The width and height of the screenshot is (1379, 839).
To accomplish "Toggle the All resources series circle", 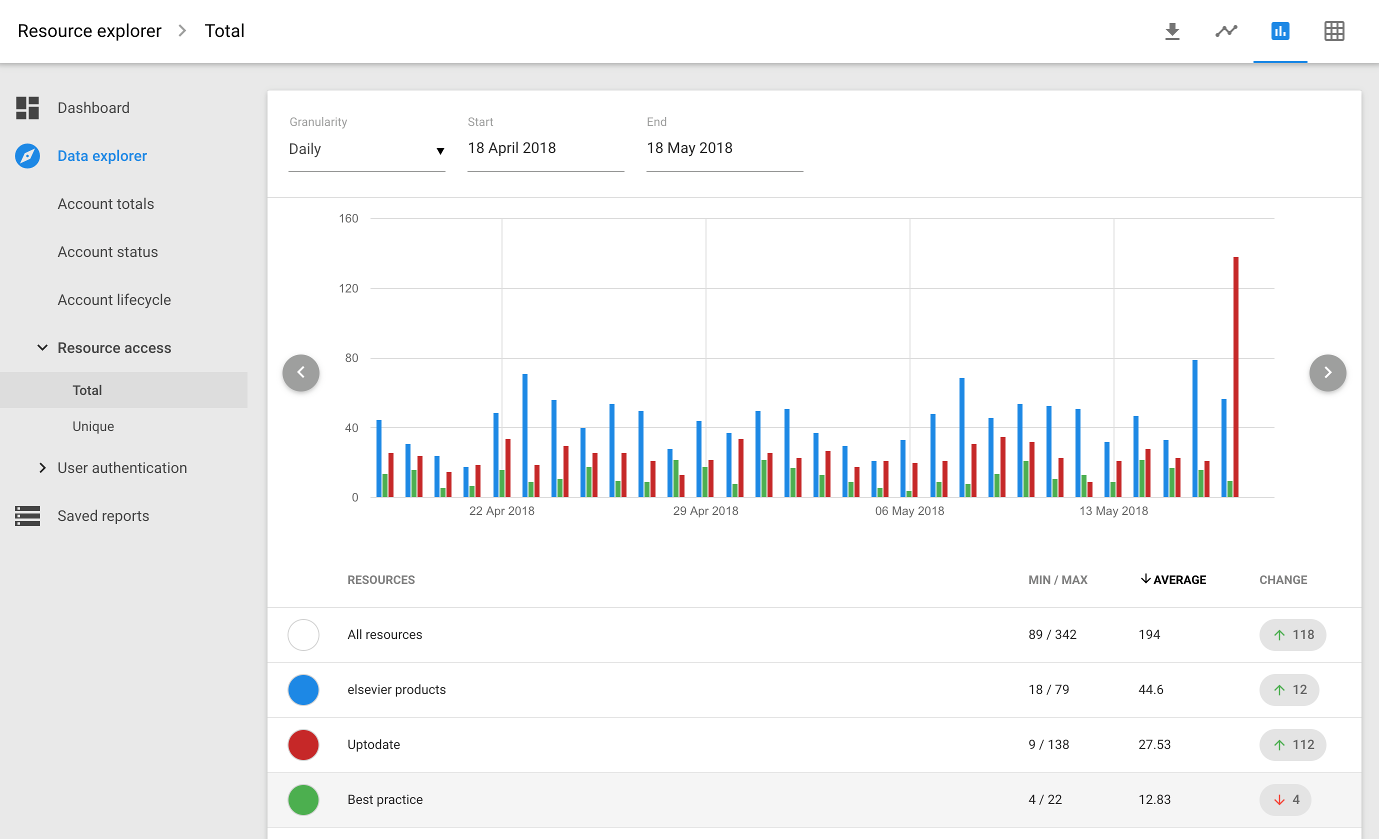I will pos(303,635).
